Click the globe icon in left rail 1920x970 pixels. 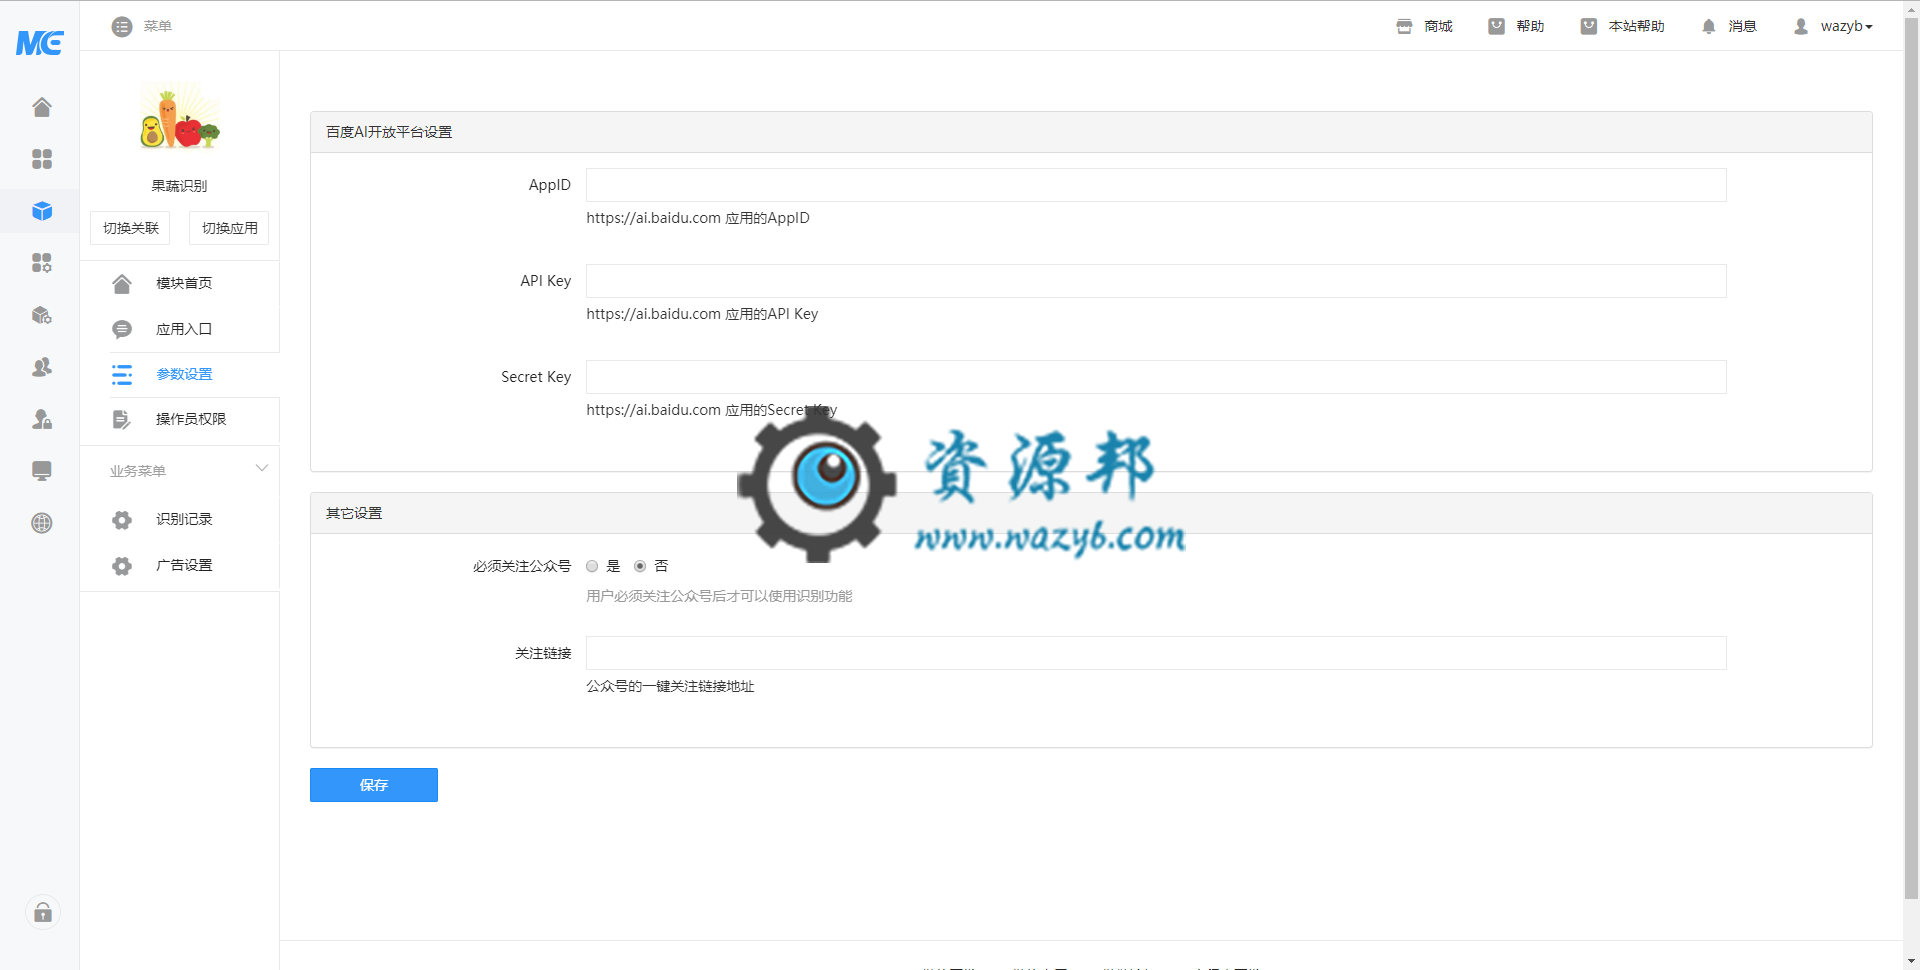tap(41, 523)
